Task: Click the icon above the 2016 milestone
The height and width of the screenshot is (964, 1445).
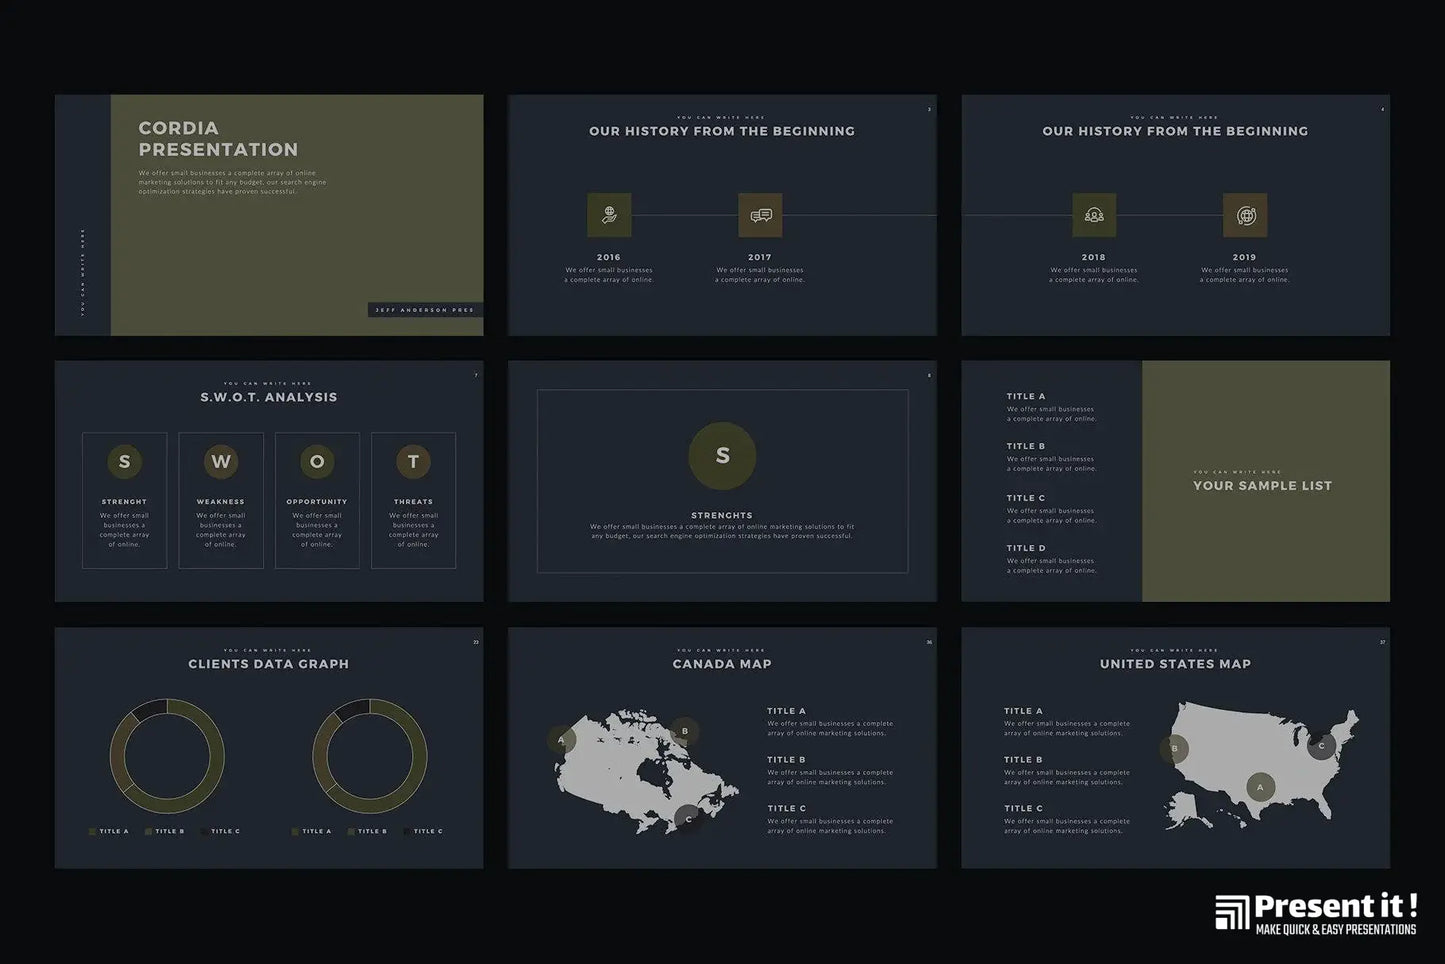Action: (609, 215)
